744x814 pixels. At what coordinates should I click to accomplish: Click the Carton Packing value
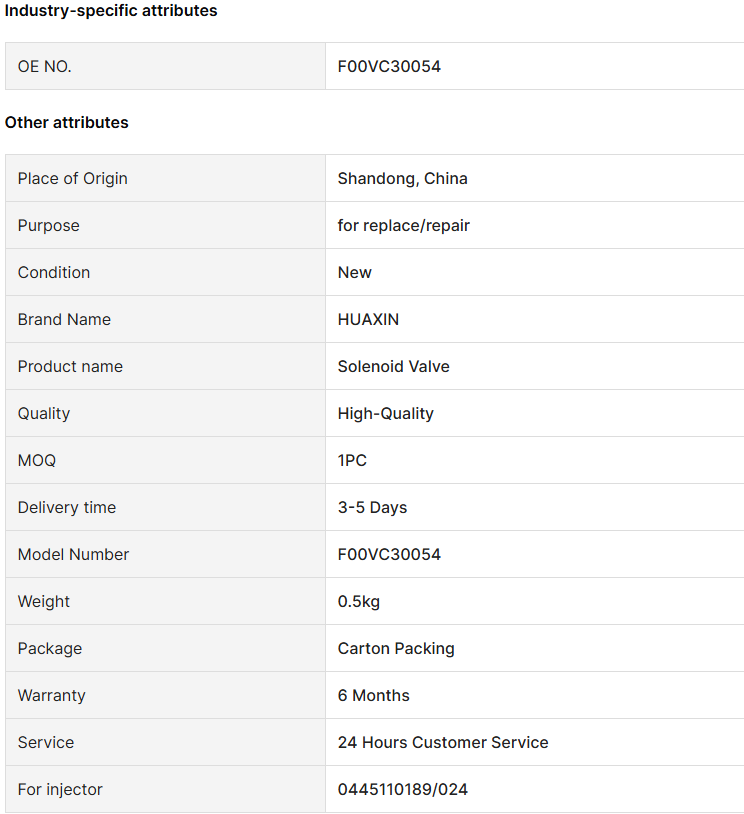tap(396, 648)
